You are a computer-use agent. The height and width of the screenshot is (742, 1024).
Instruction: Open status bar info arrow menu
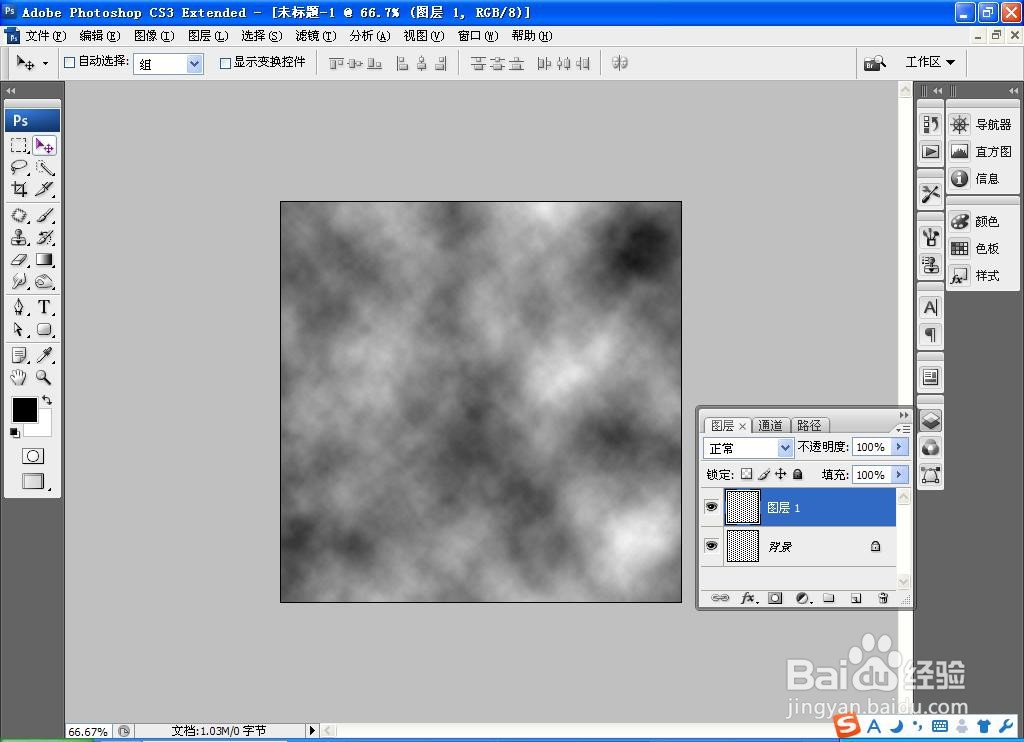point(312,730)
